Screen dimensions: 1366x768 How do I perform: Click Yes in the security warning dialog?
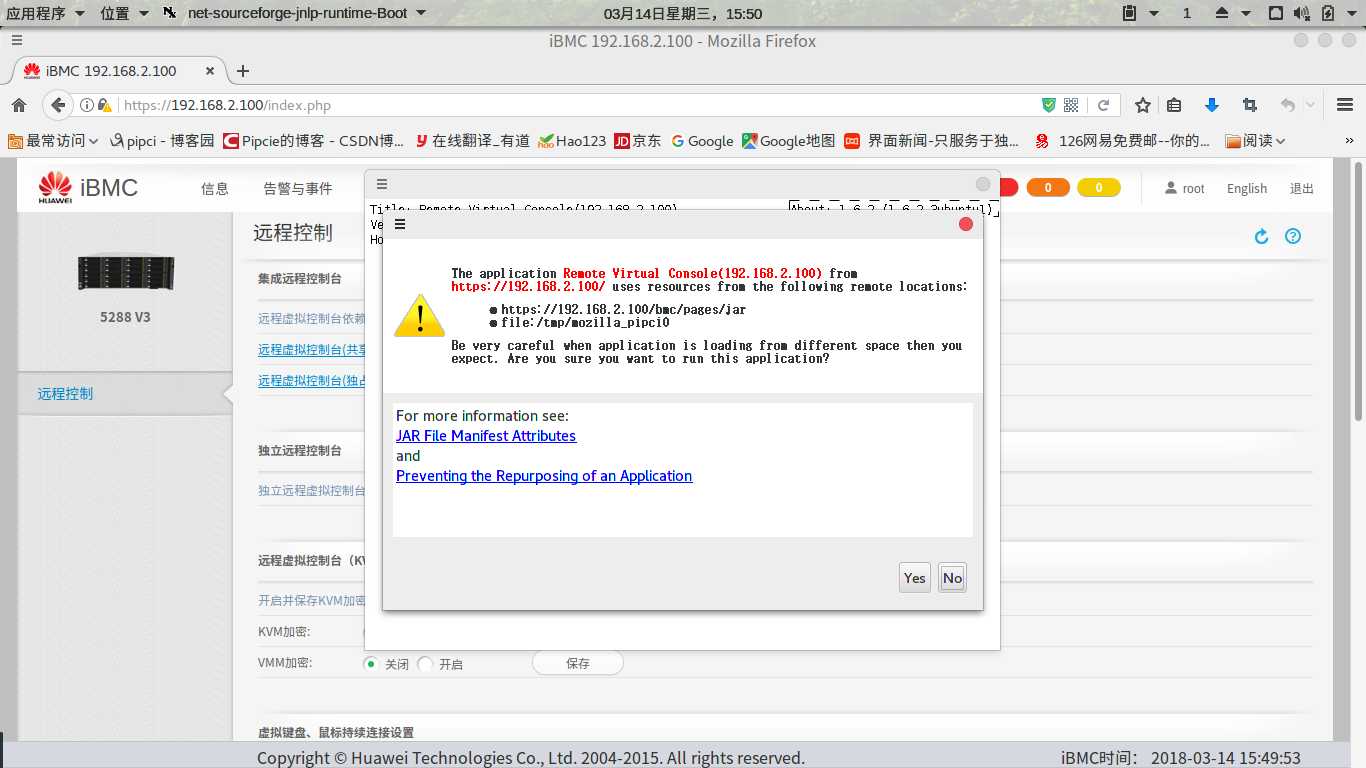914,577
